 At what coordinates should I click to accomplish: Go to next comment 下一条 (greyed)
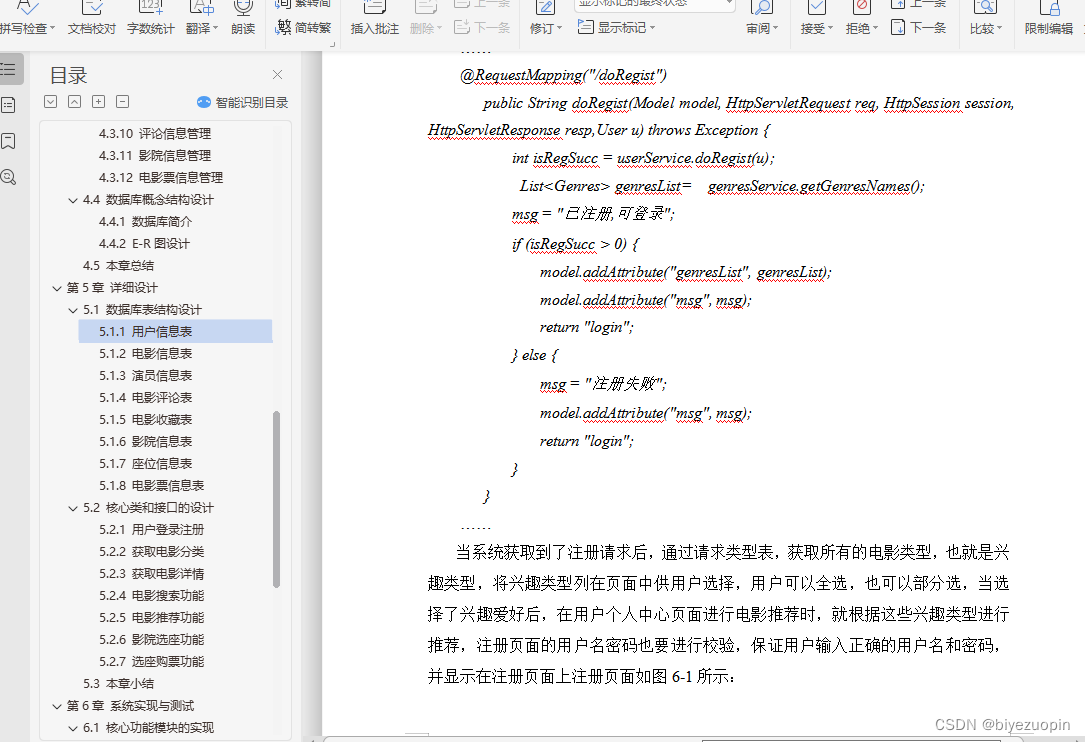[x=482, y=28]
